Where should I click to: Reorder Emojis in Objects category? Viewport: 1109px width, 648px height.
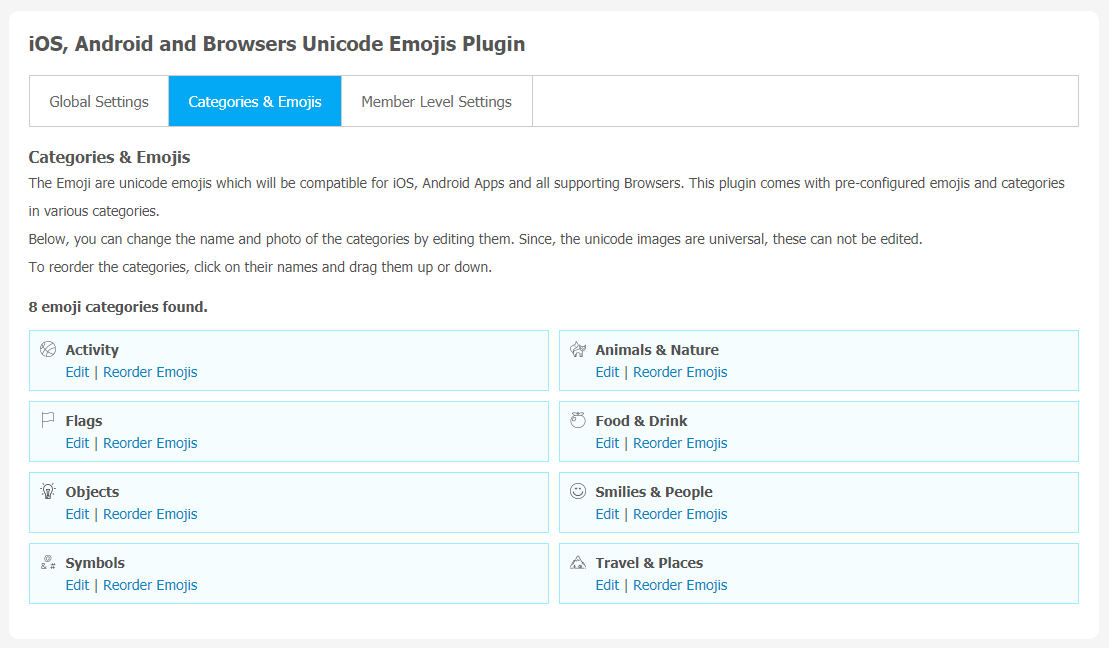coord(150,514)
